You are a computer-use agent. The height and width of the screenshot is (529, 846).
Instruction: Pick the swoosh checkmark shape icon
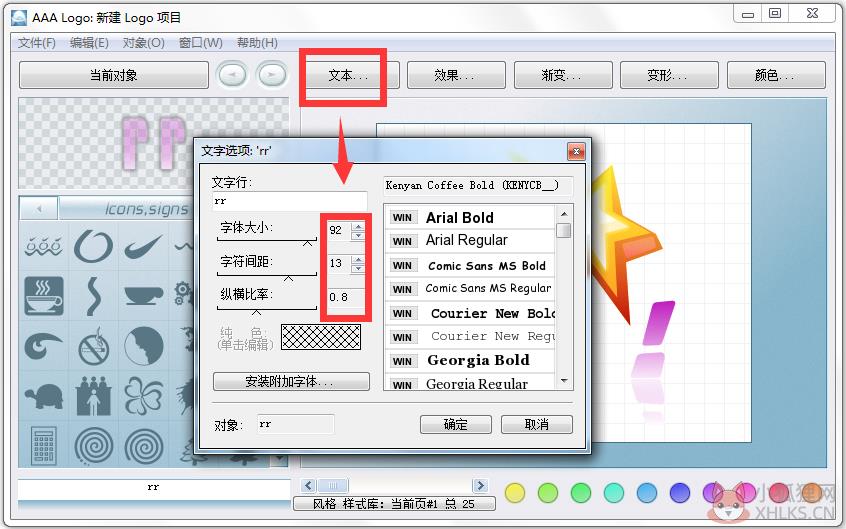(x=144, y=247)
